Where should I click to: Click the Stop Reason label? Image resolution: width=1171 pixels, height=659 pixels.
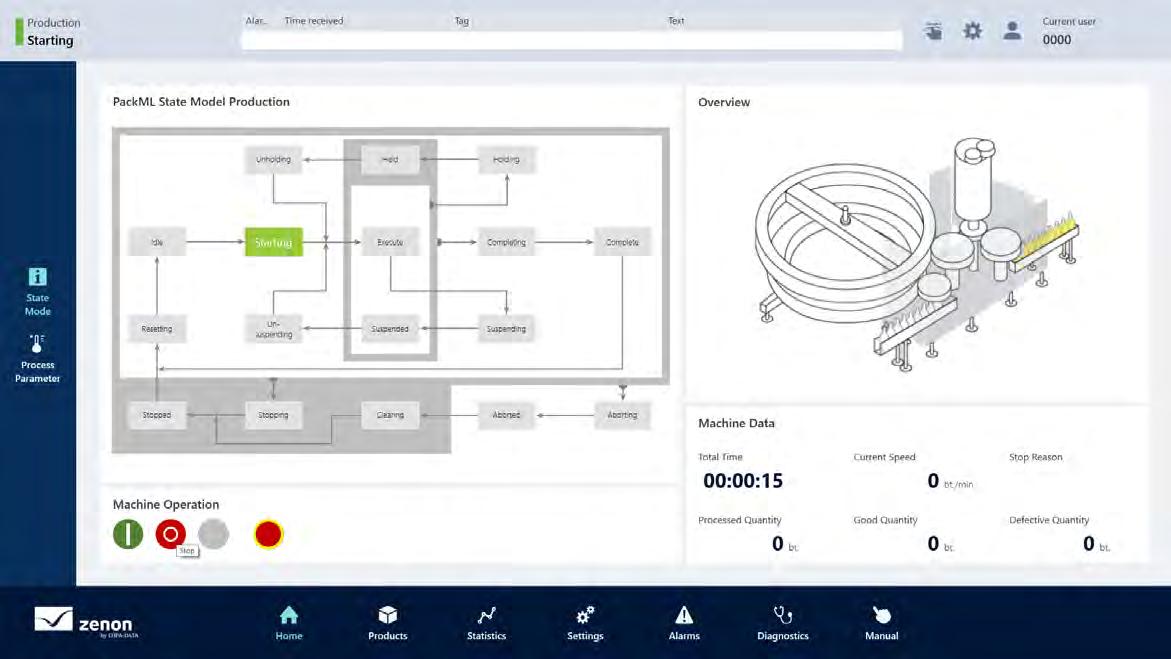(x=1035, y=457)
